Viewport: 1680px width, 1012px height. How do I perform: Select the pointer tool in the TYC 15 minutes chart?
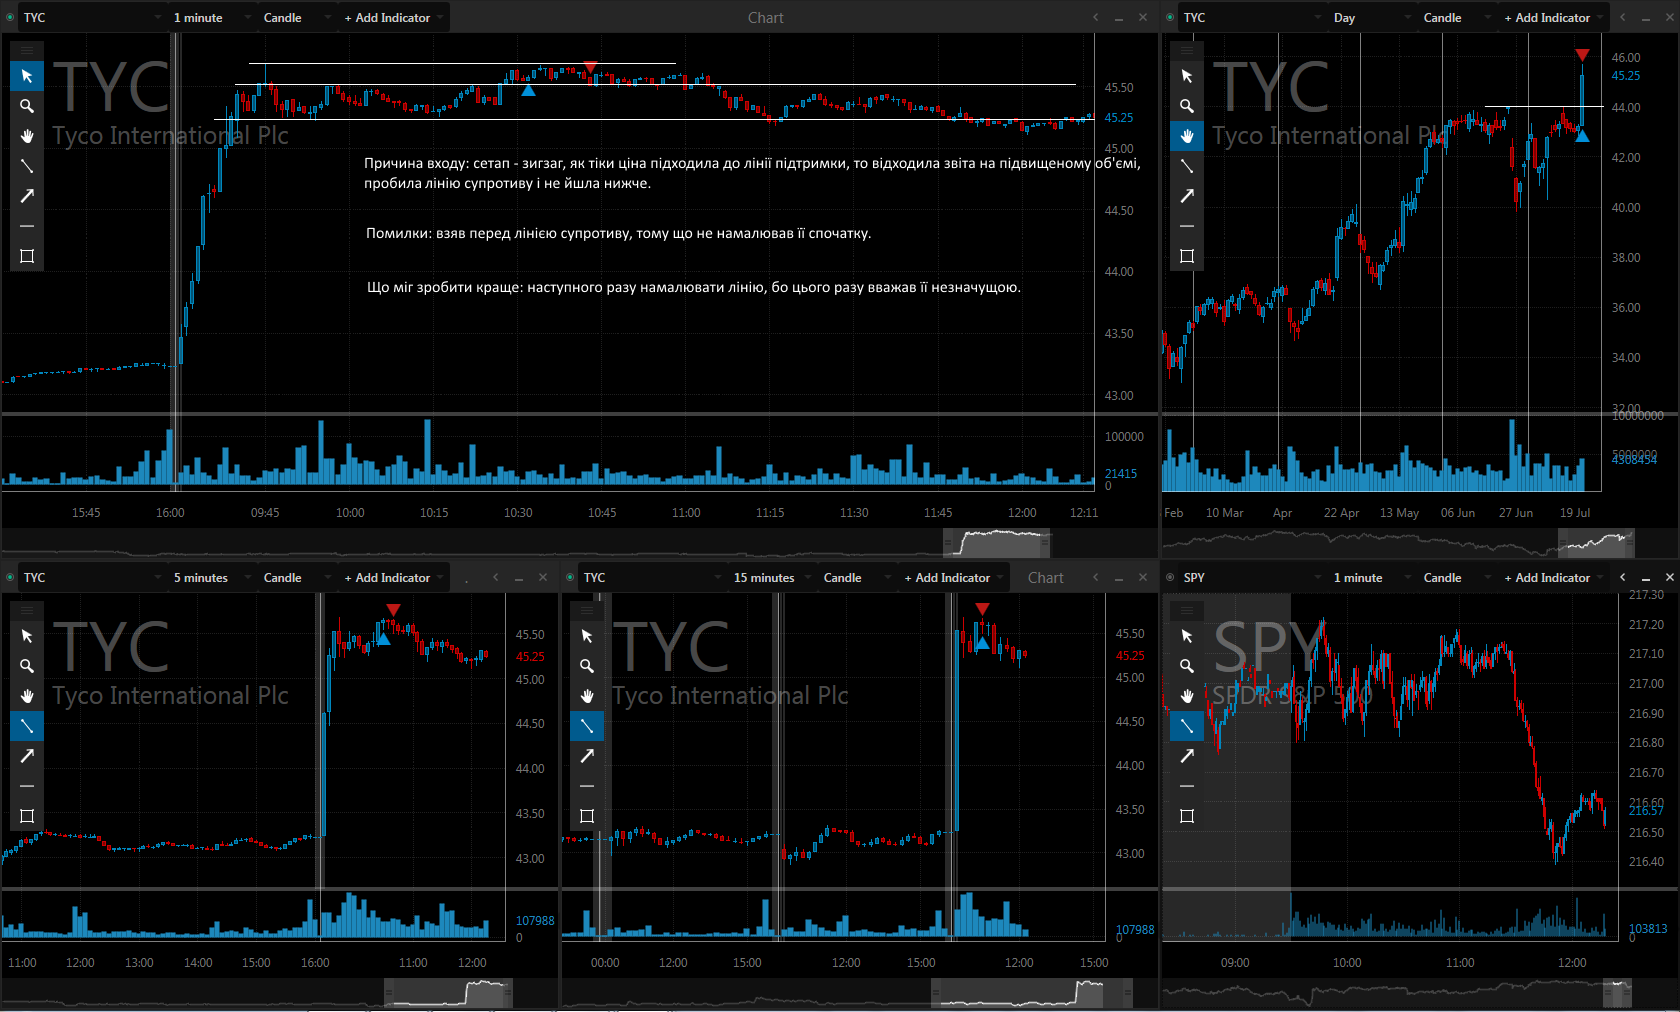pyautogui.click(x=587, y=636)
